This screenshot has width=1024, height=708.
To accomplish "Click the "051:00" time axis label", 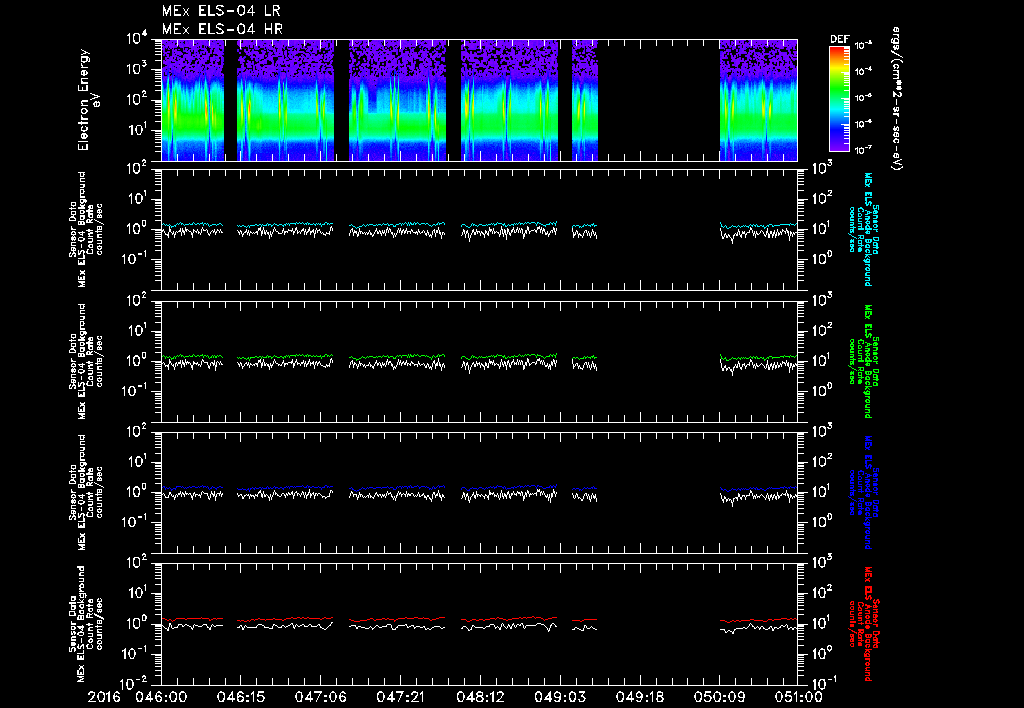I will coord(799,697).
